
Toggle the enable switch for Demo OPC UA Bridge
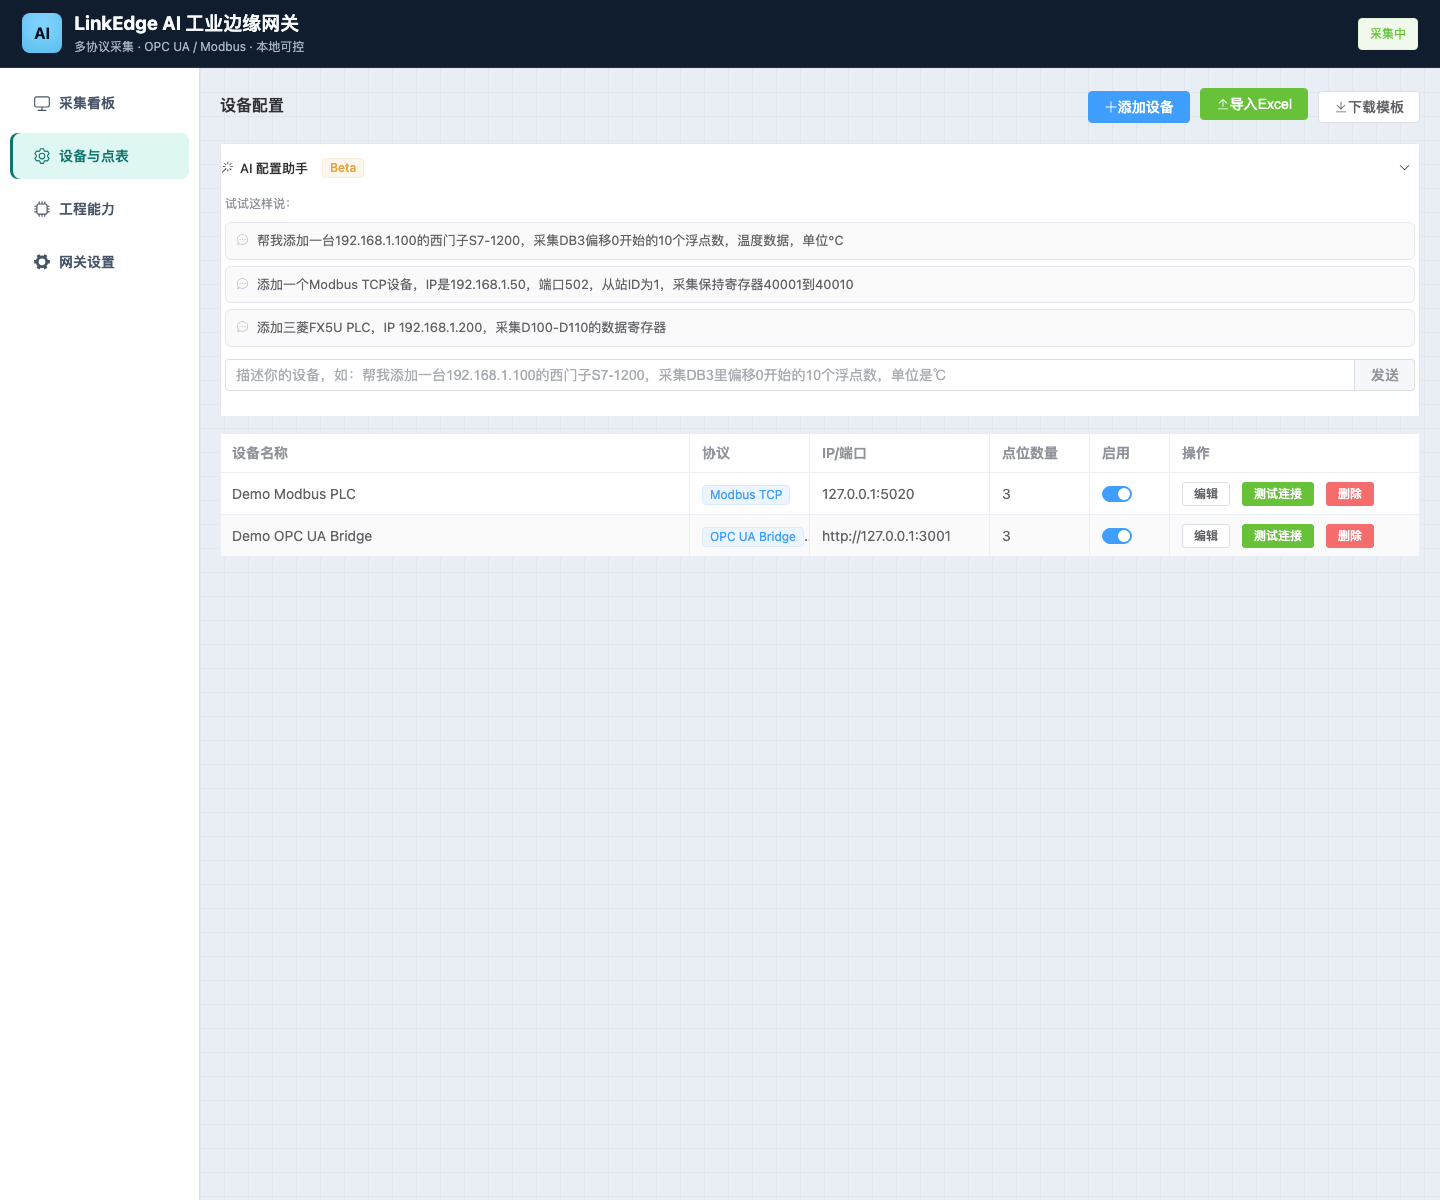[1117, 536]
